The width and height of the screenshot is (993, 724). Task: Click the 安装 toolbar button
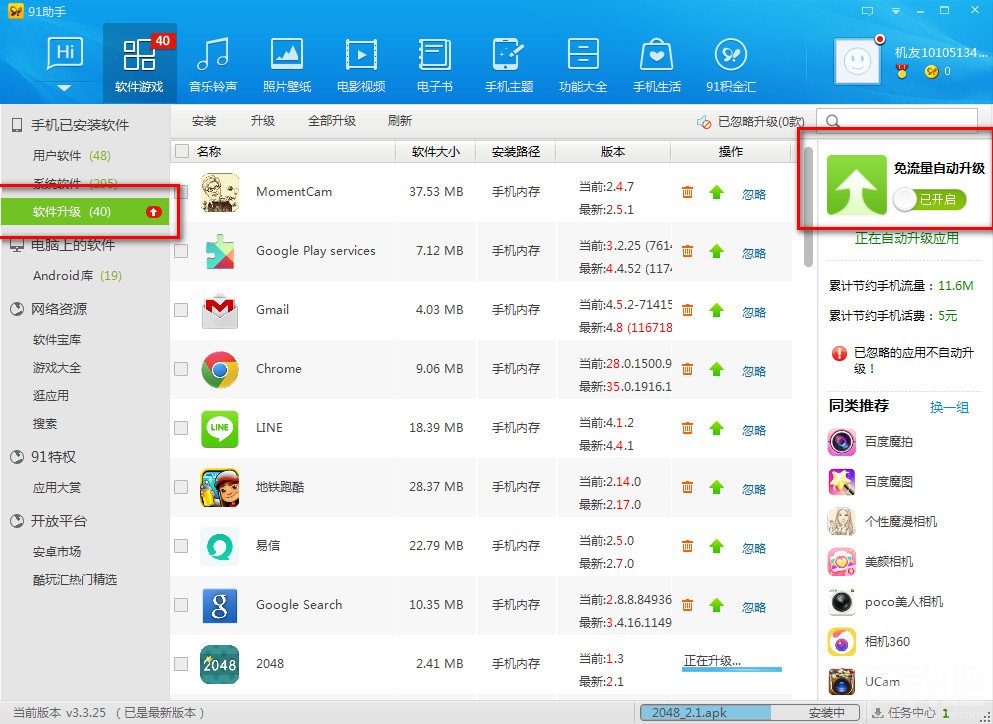click(204, 120)
